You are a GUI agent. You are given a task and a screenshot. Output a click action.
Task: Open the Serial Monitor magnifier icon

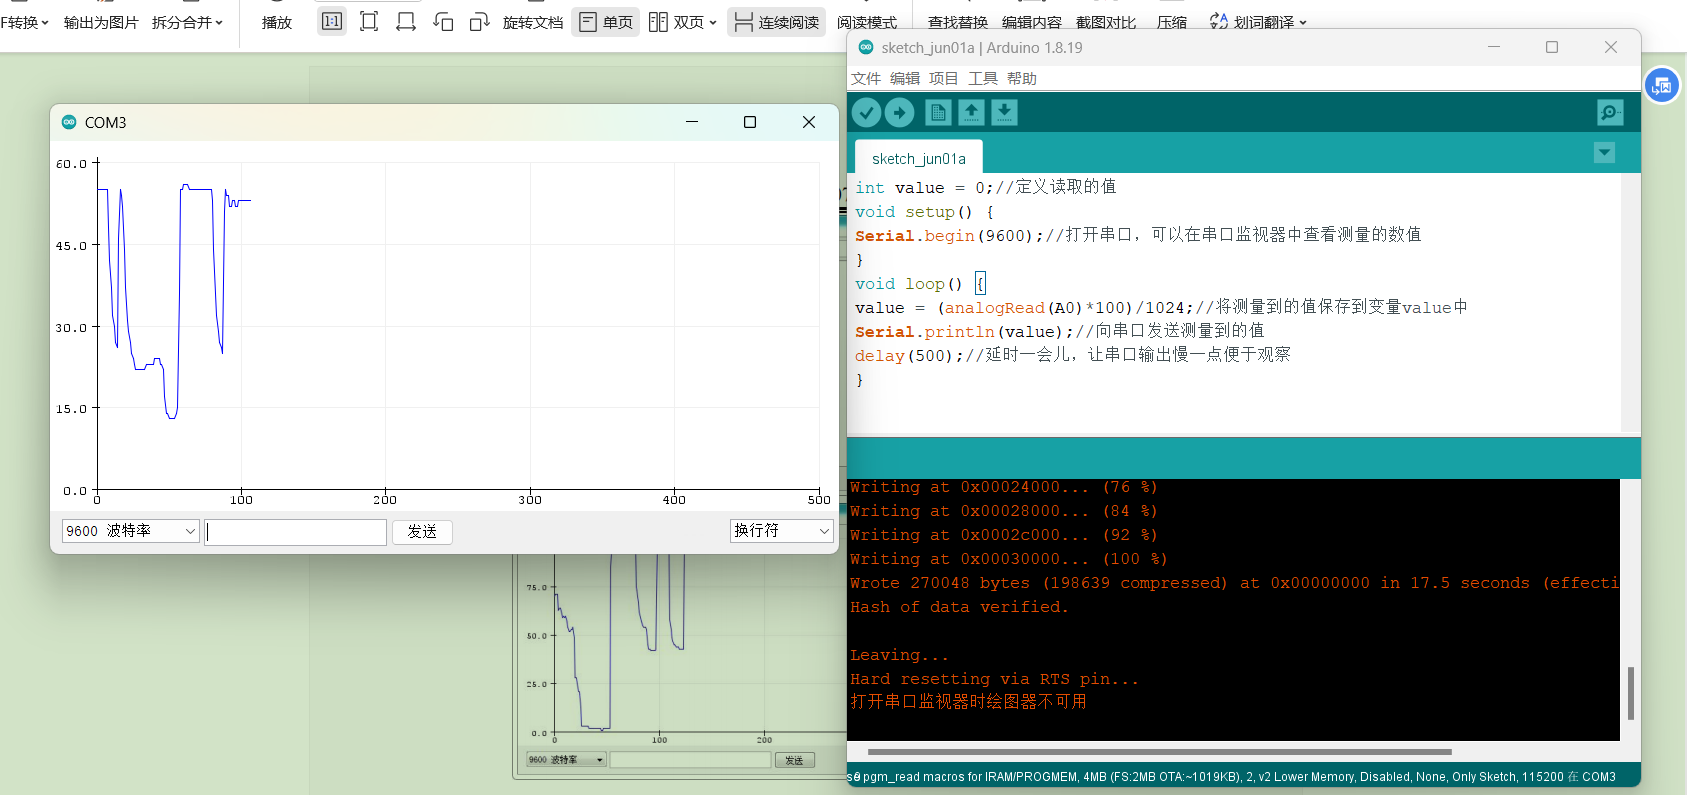(x=1610, y=113)
